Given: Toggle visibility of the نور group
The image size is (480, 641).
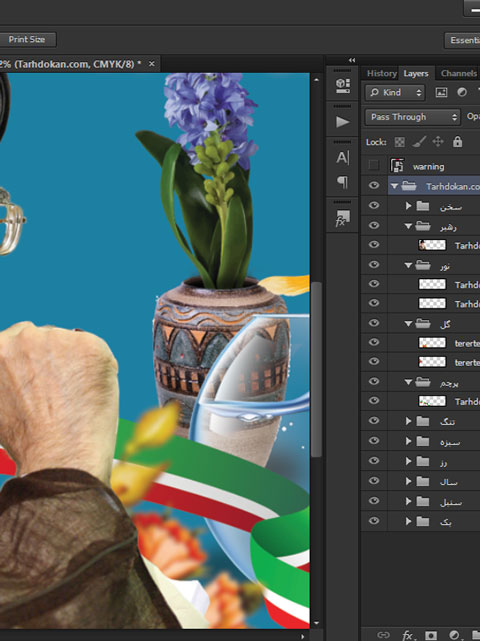Looking at the screenshot, I should click(374, 264).
